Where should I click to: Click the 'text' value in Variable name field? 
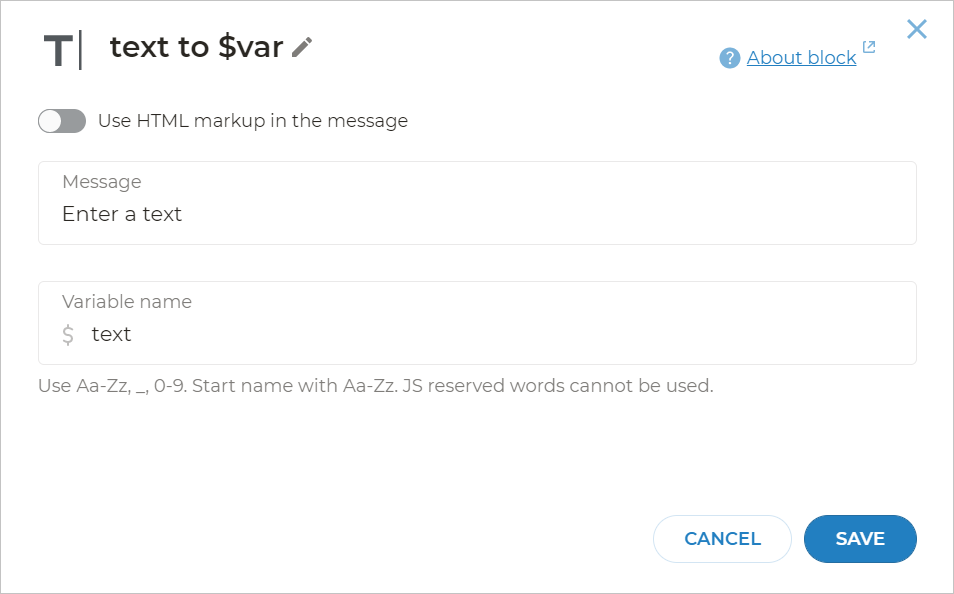pos(111,334)
